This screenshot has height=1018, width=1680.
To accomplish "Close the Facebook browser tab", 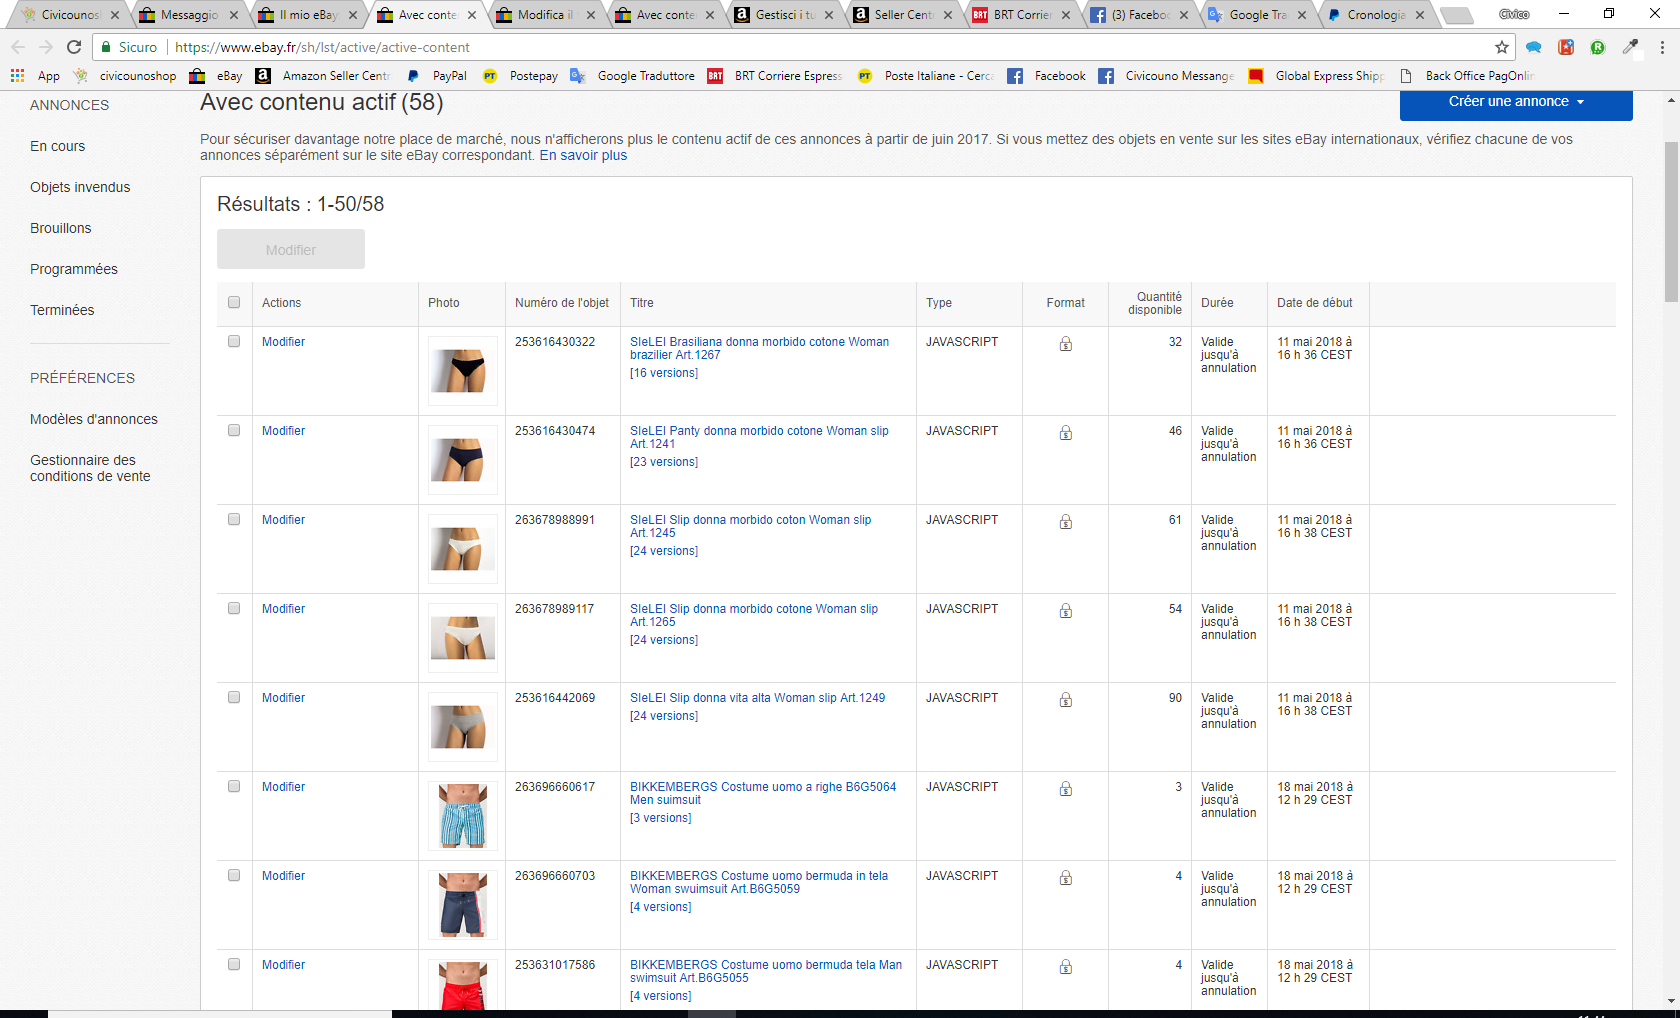I will pyautogui.click(x=1184, y=15).
